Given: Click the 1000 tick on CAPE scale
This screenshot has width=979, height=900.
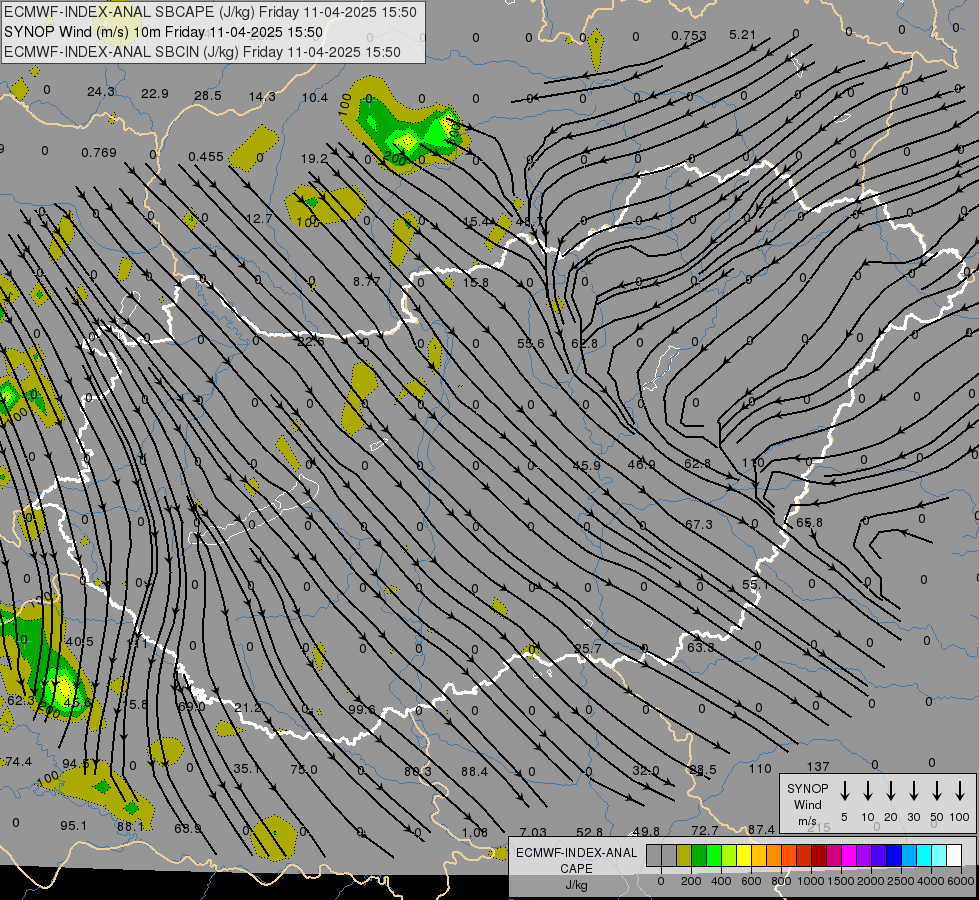Looking at the screenshot, I should pos(810,881).
